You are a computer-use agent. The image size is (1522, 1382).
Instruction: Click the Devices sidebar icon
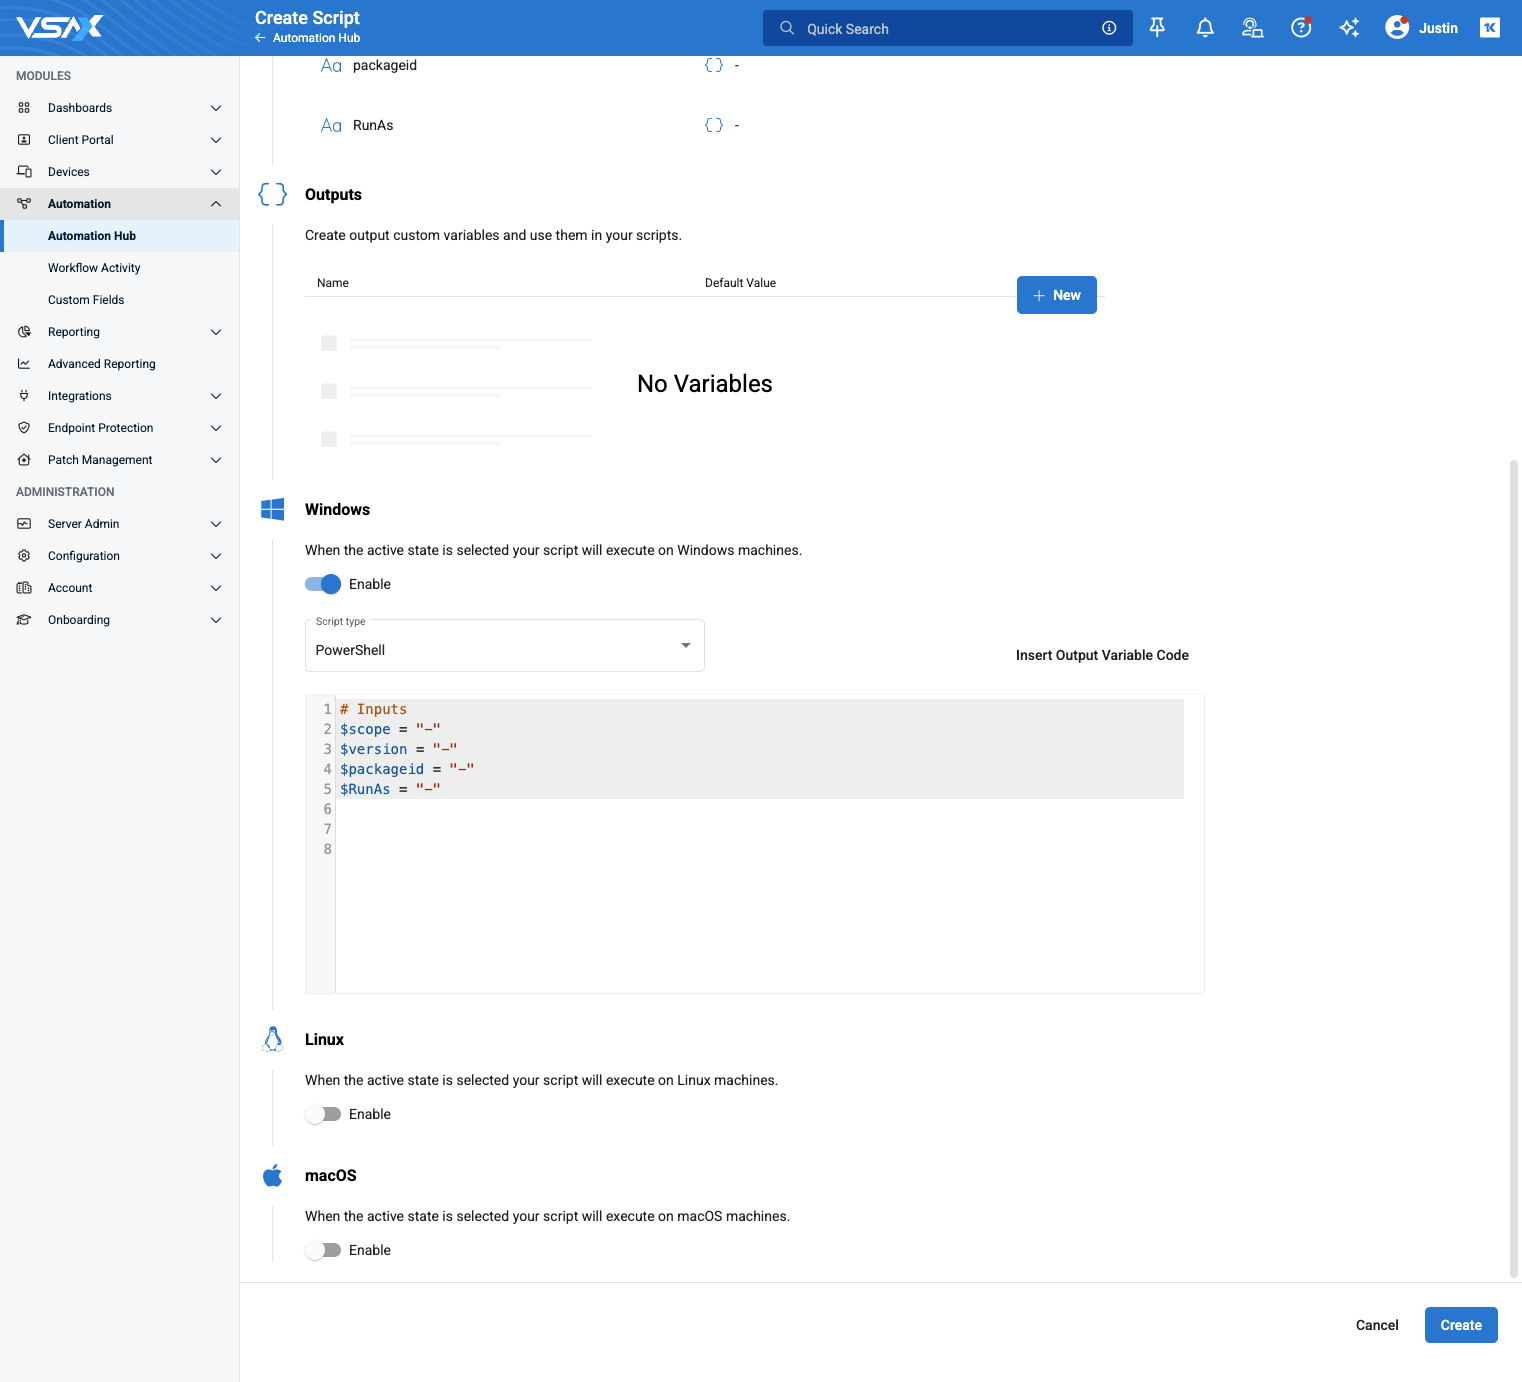tap(24, 172)
